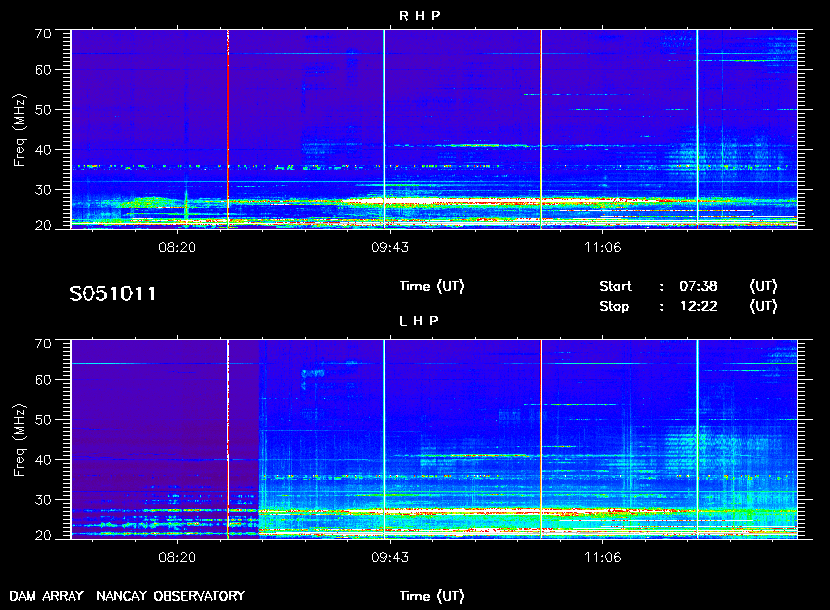Click the 07:38 start time value
This screenshot has width=830, height=610.
pyautogui.click(x=698, y=286)
